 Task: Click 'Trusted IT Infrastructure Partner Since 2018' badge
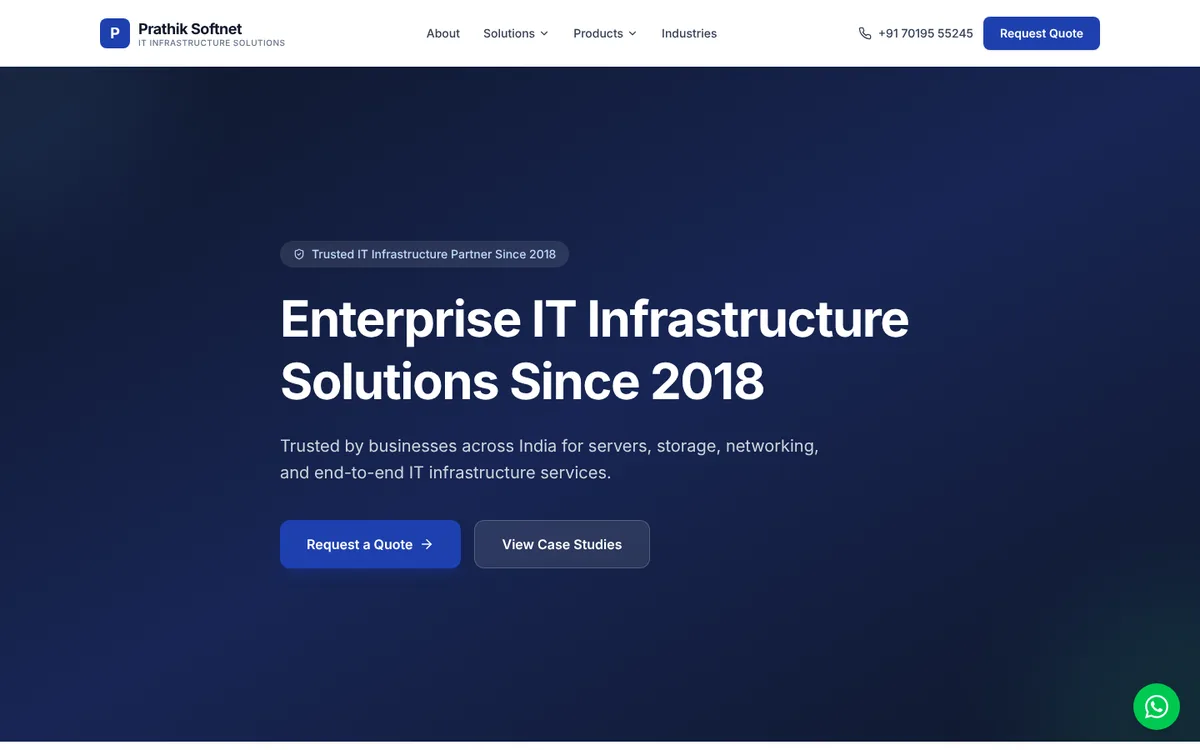pyautogui.click(x=424, y=254)
